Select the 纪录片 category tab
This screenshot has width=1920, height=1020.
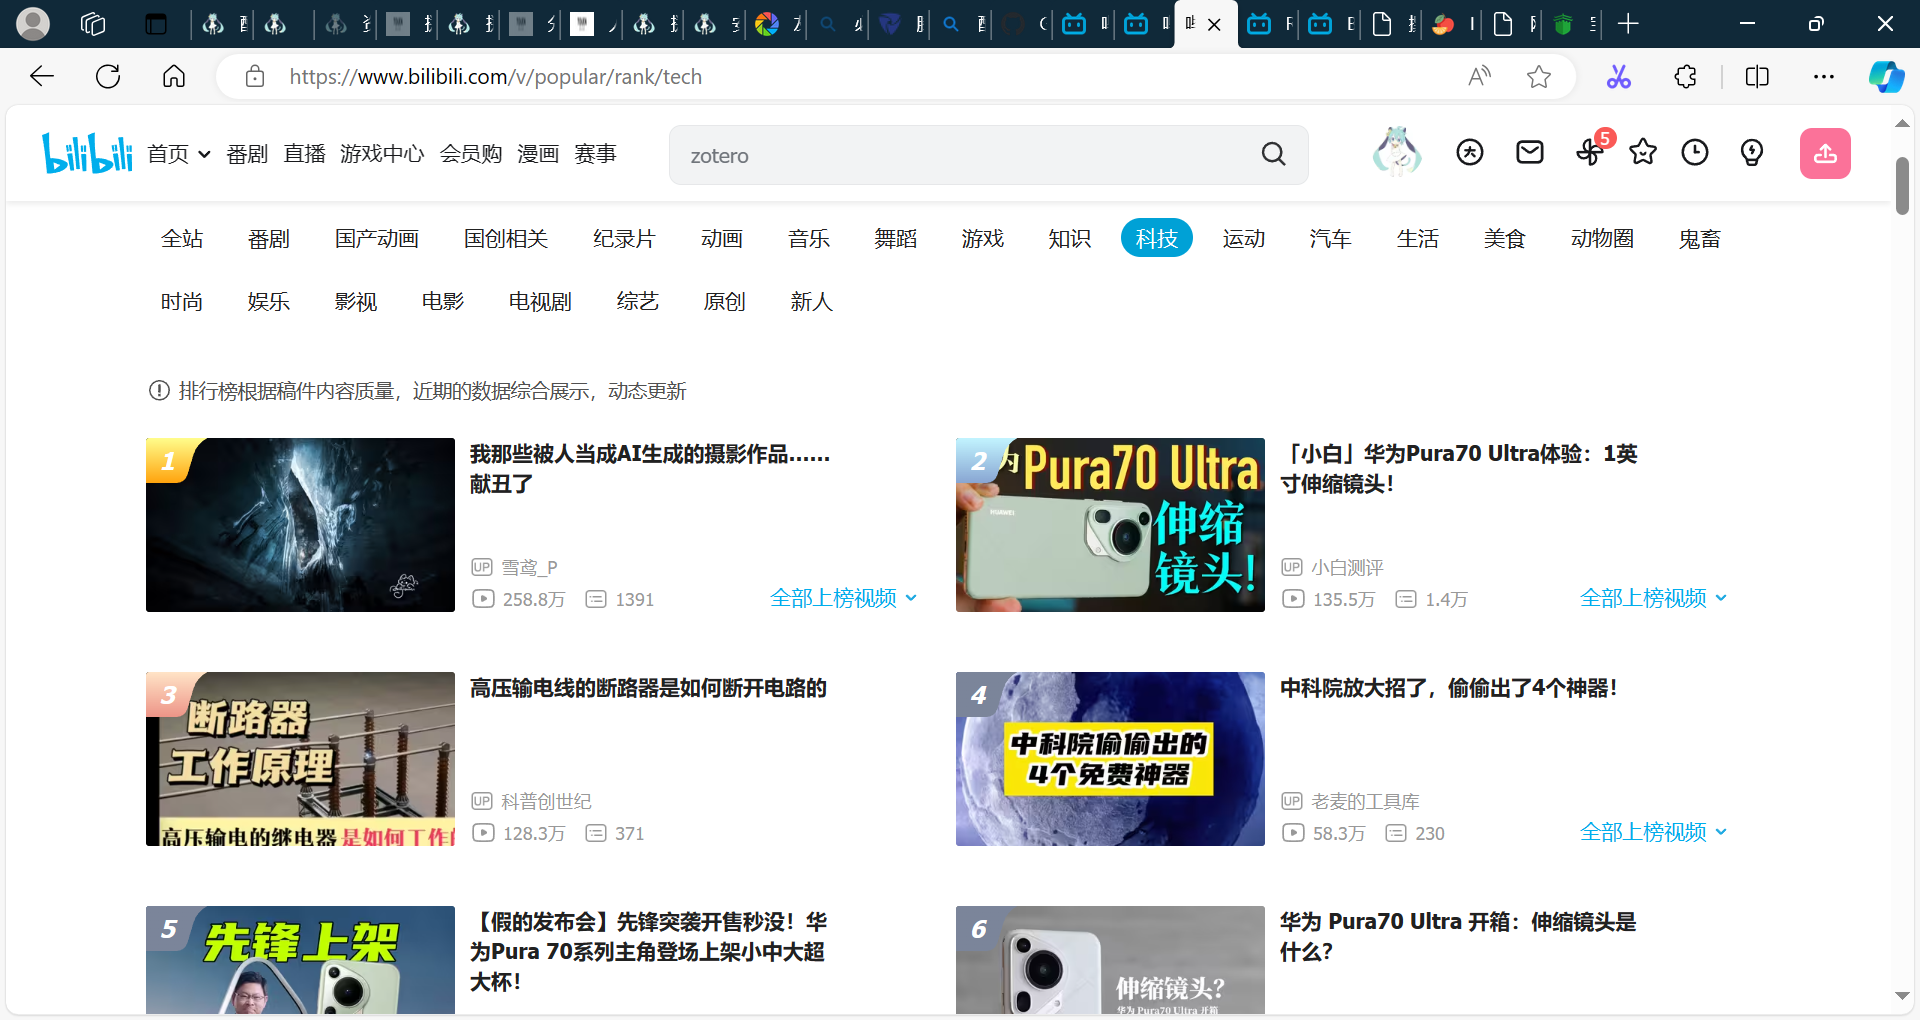click(x=624, y=238)
